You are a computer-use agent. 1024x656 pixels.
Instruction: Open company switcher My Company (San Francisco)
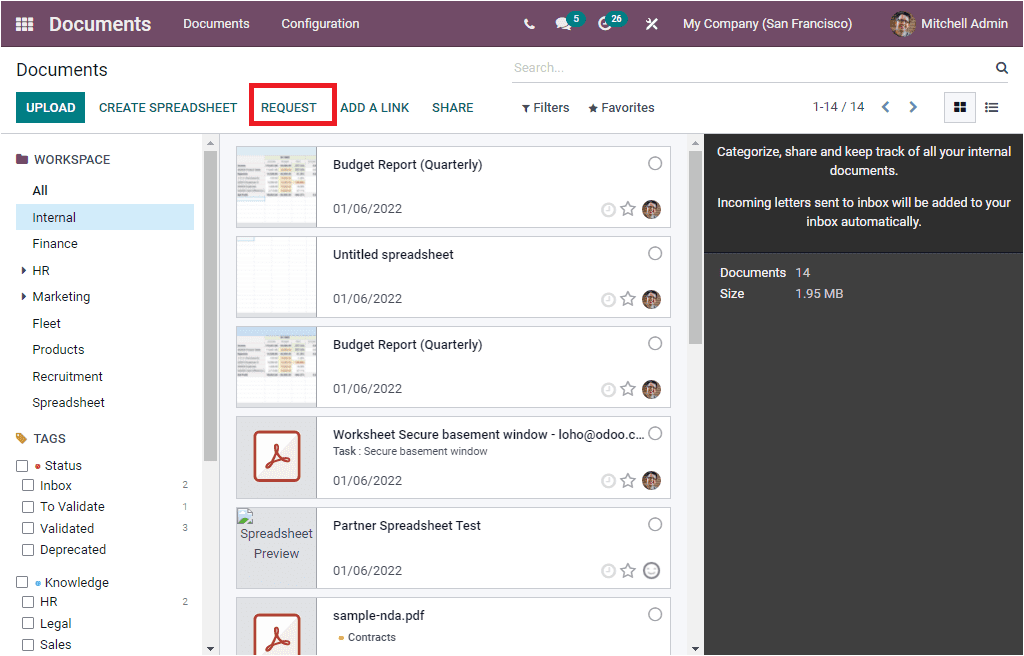pyautogui.click(x=767, y=24)
